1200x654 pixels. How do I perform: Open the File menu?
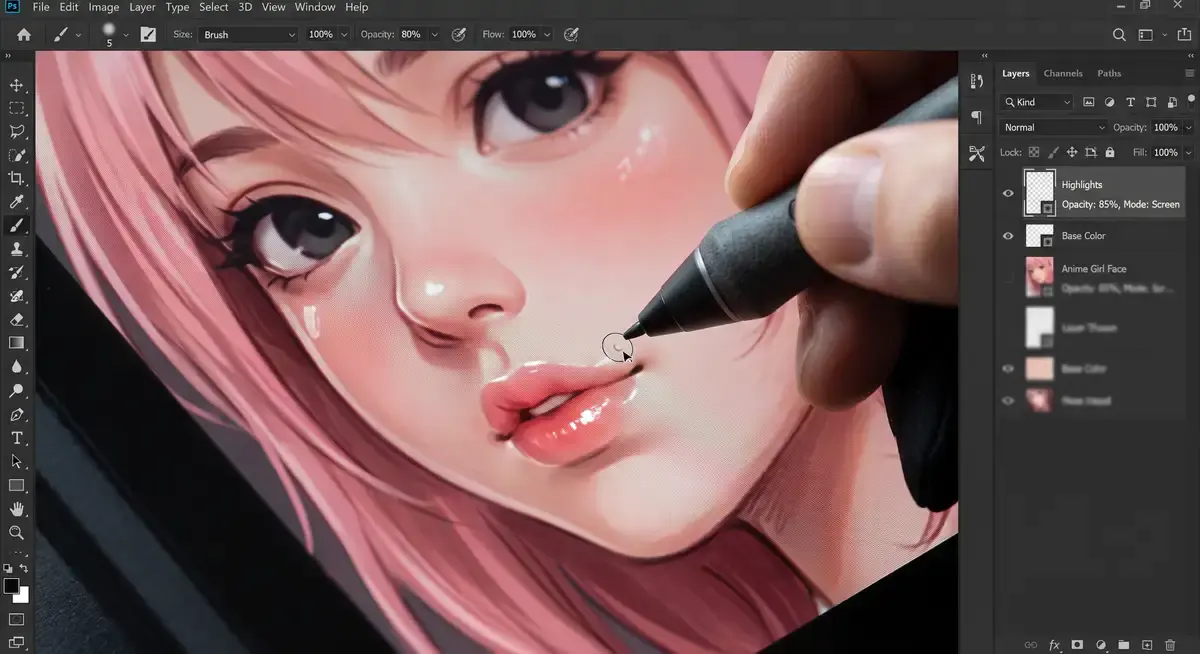(x=41, y=7)
